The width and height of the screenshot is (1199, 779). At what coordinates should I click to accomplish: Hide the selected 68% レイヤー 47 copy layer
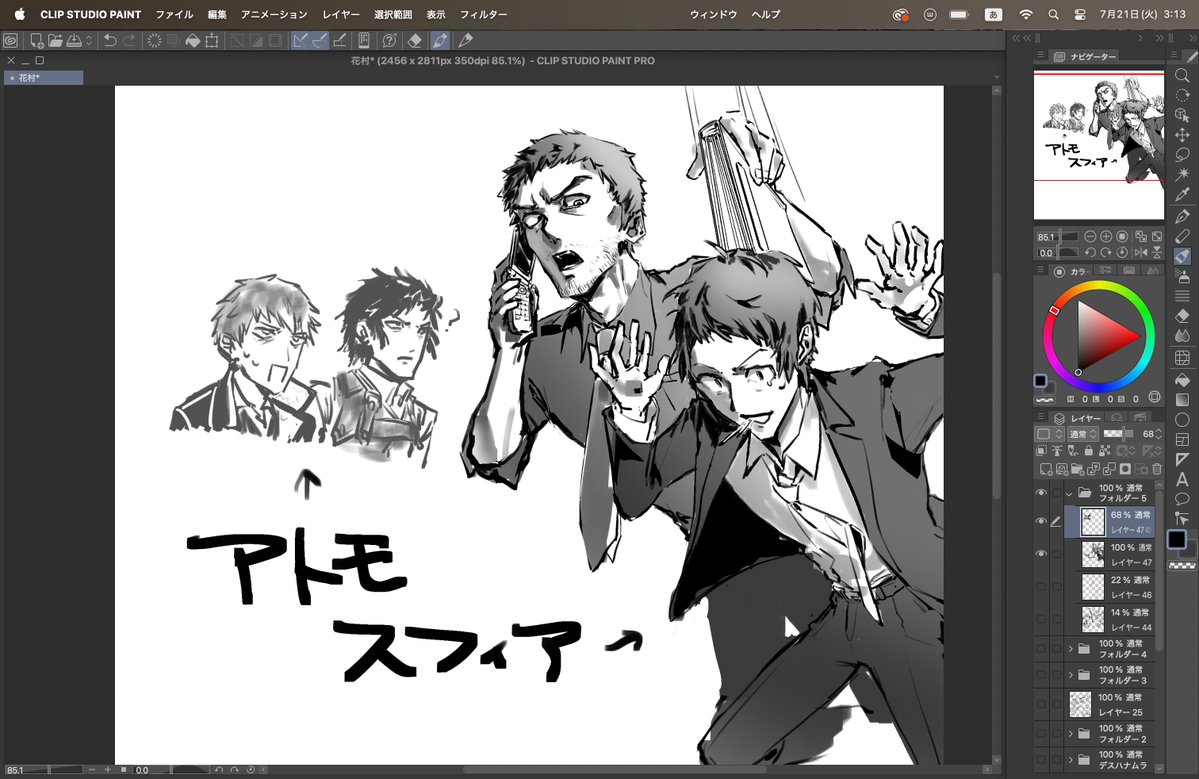click(1041, 521)
